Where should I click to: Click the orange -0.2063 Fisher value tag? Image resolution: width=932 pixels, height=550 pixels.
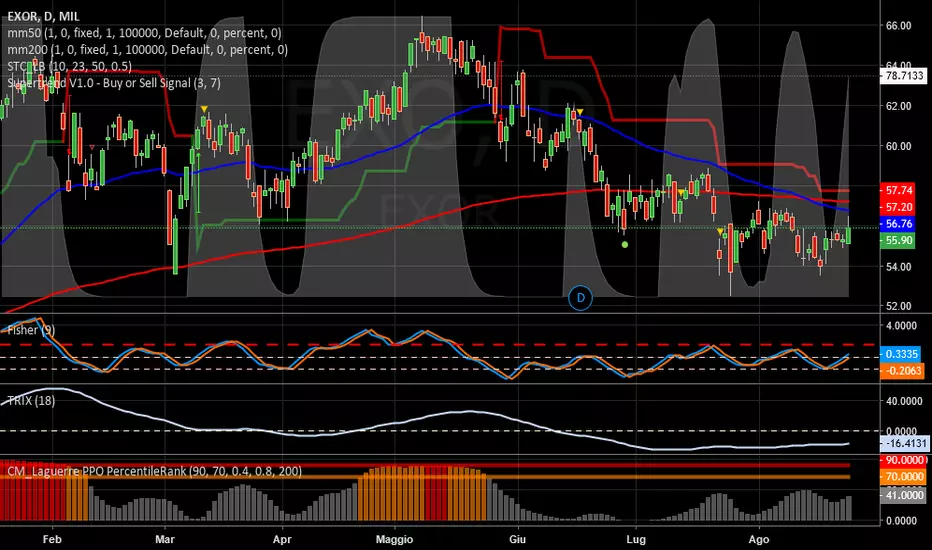(902, 370)
